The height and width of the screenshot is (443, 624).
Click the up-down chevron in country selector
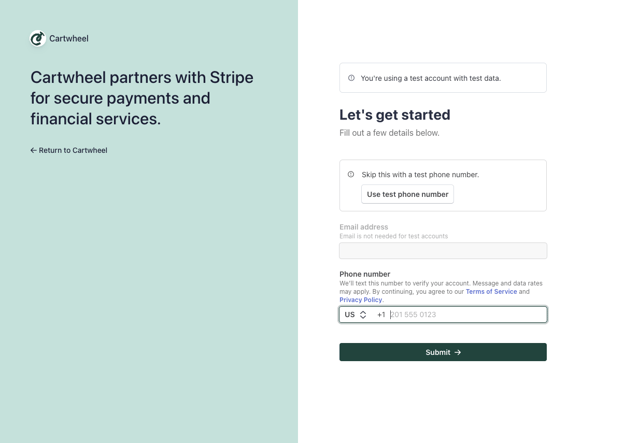(x=363, y=315)
